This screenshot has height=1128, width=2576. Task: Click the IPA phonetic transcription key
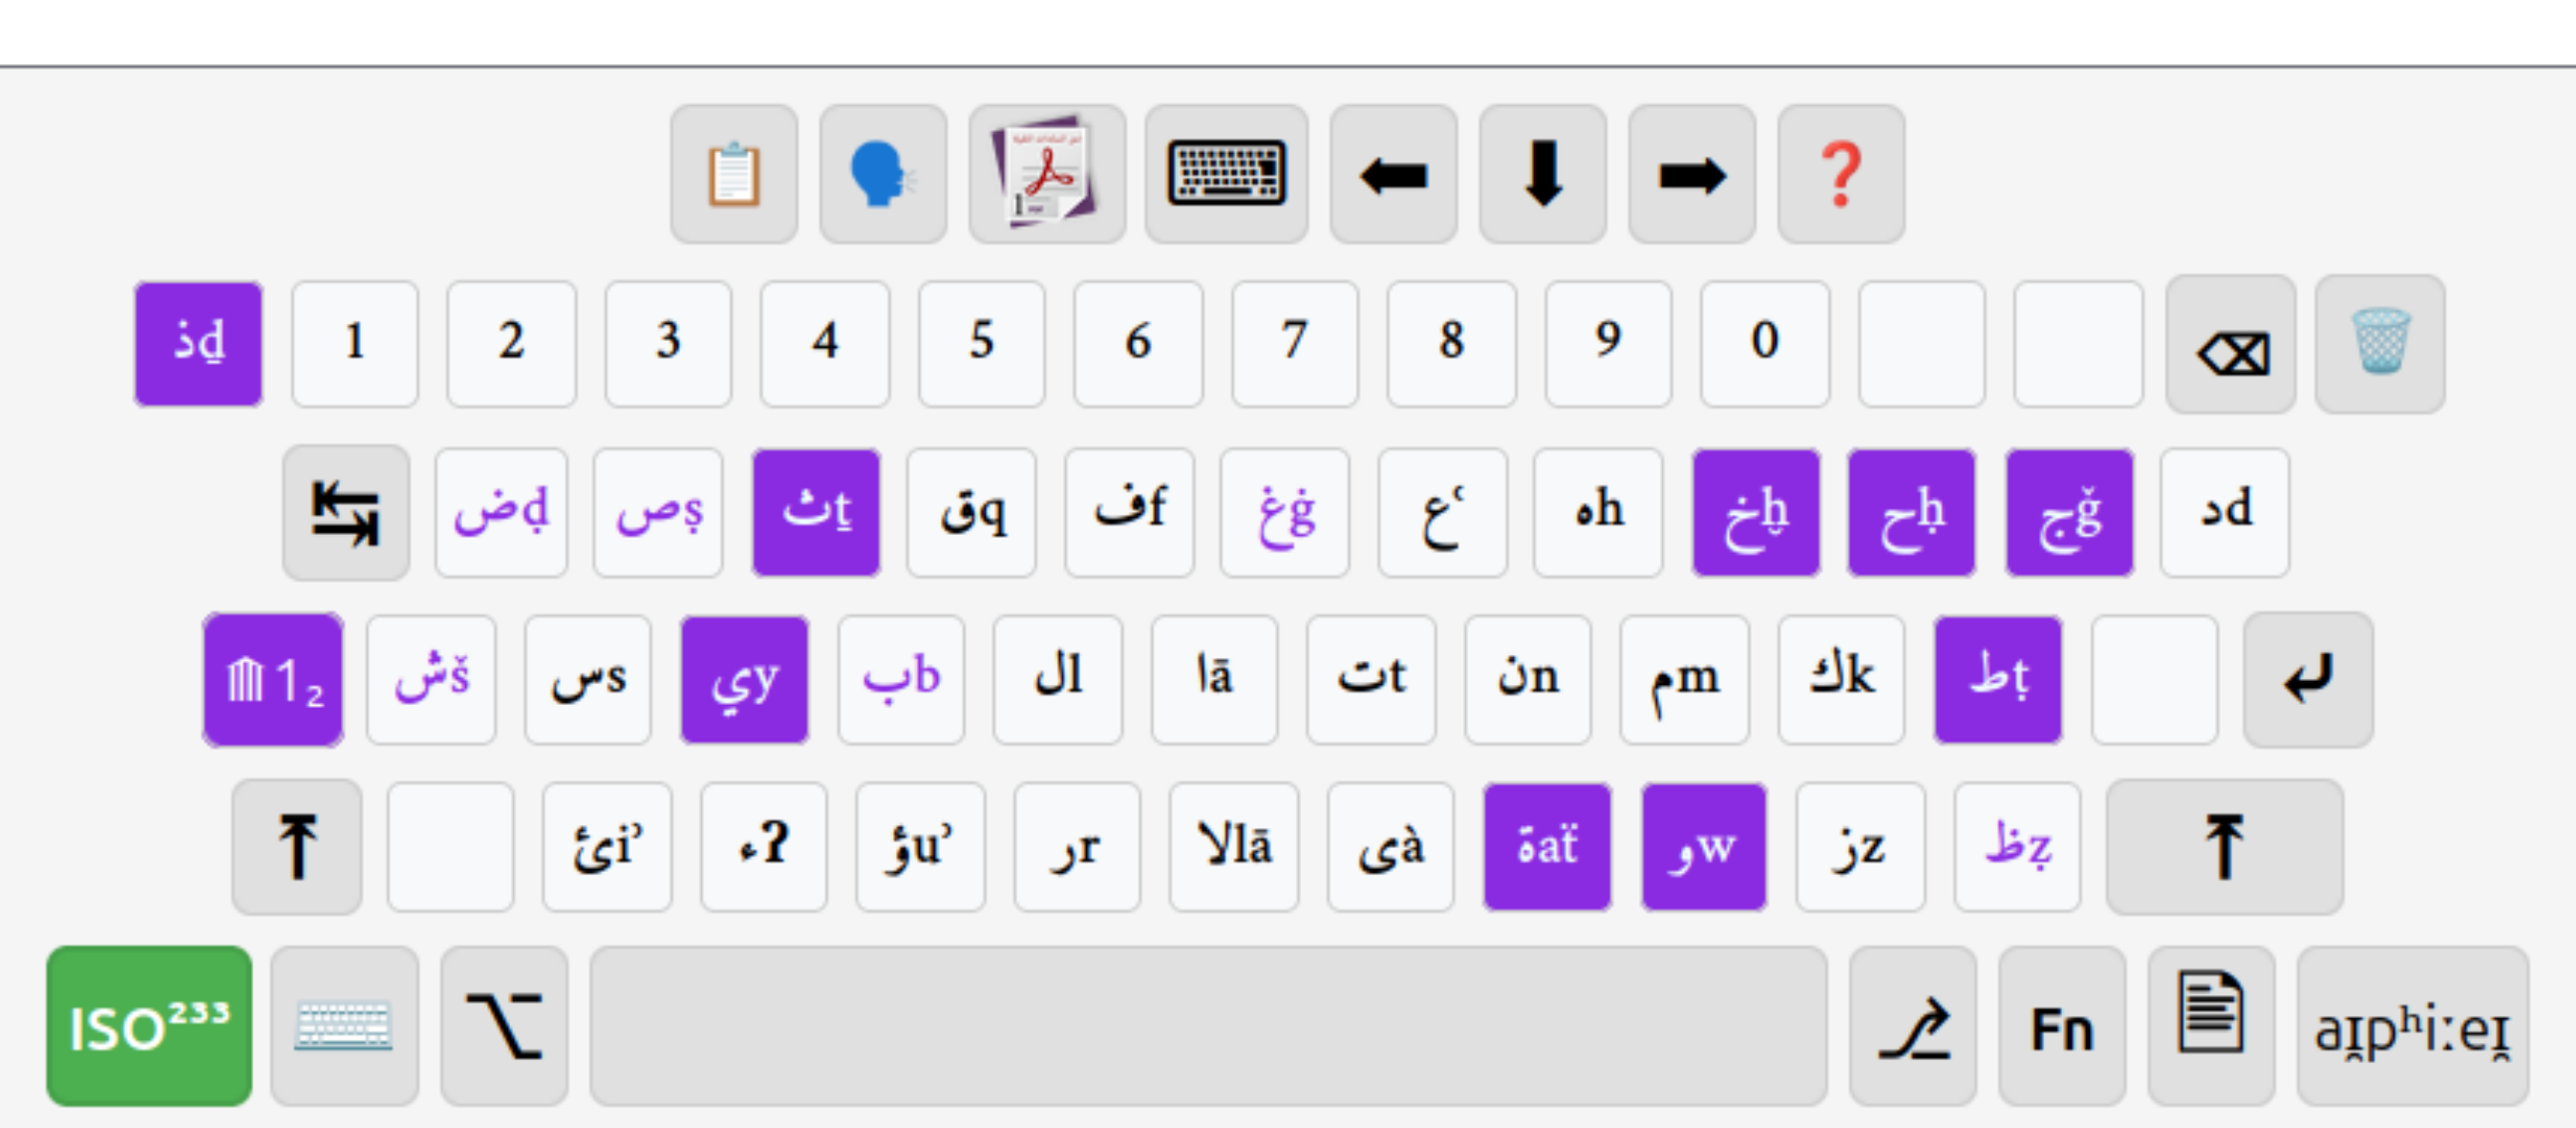click(2411, 1028)
